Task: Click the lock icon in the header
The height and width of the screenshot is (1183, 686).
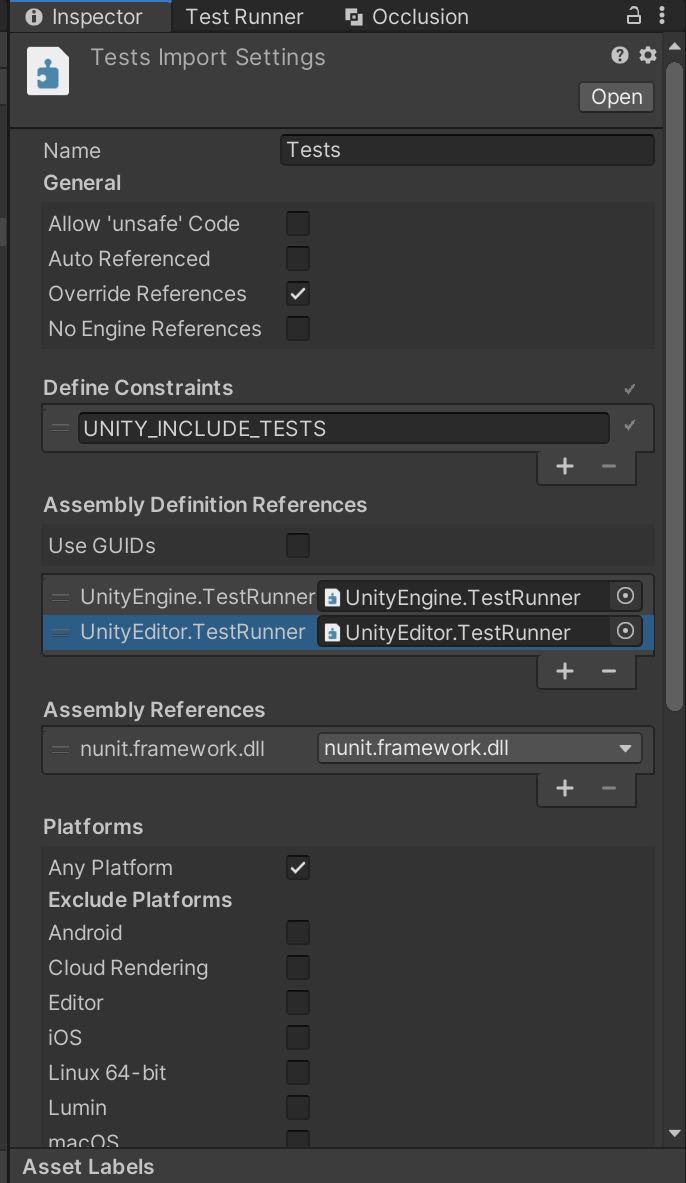Action: pos(634,16)
